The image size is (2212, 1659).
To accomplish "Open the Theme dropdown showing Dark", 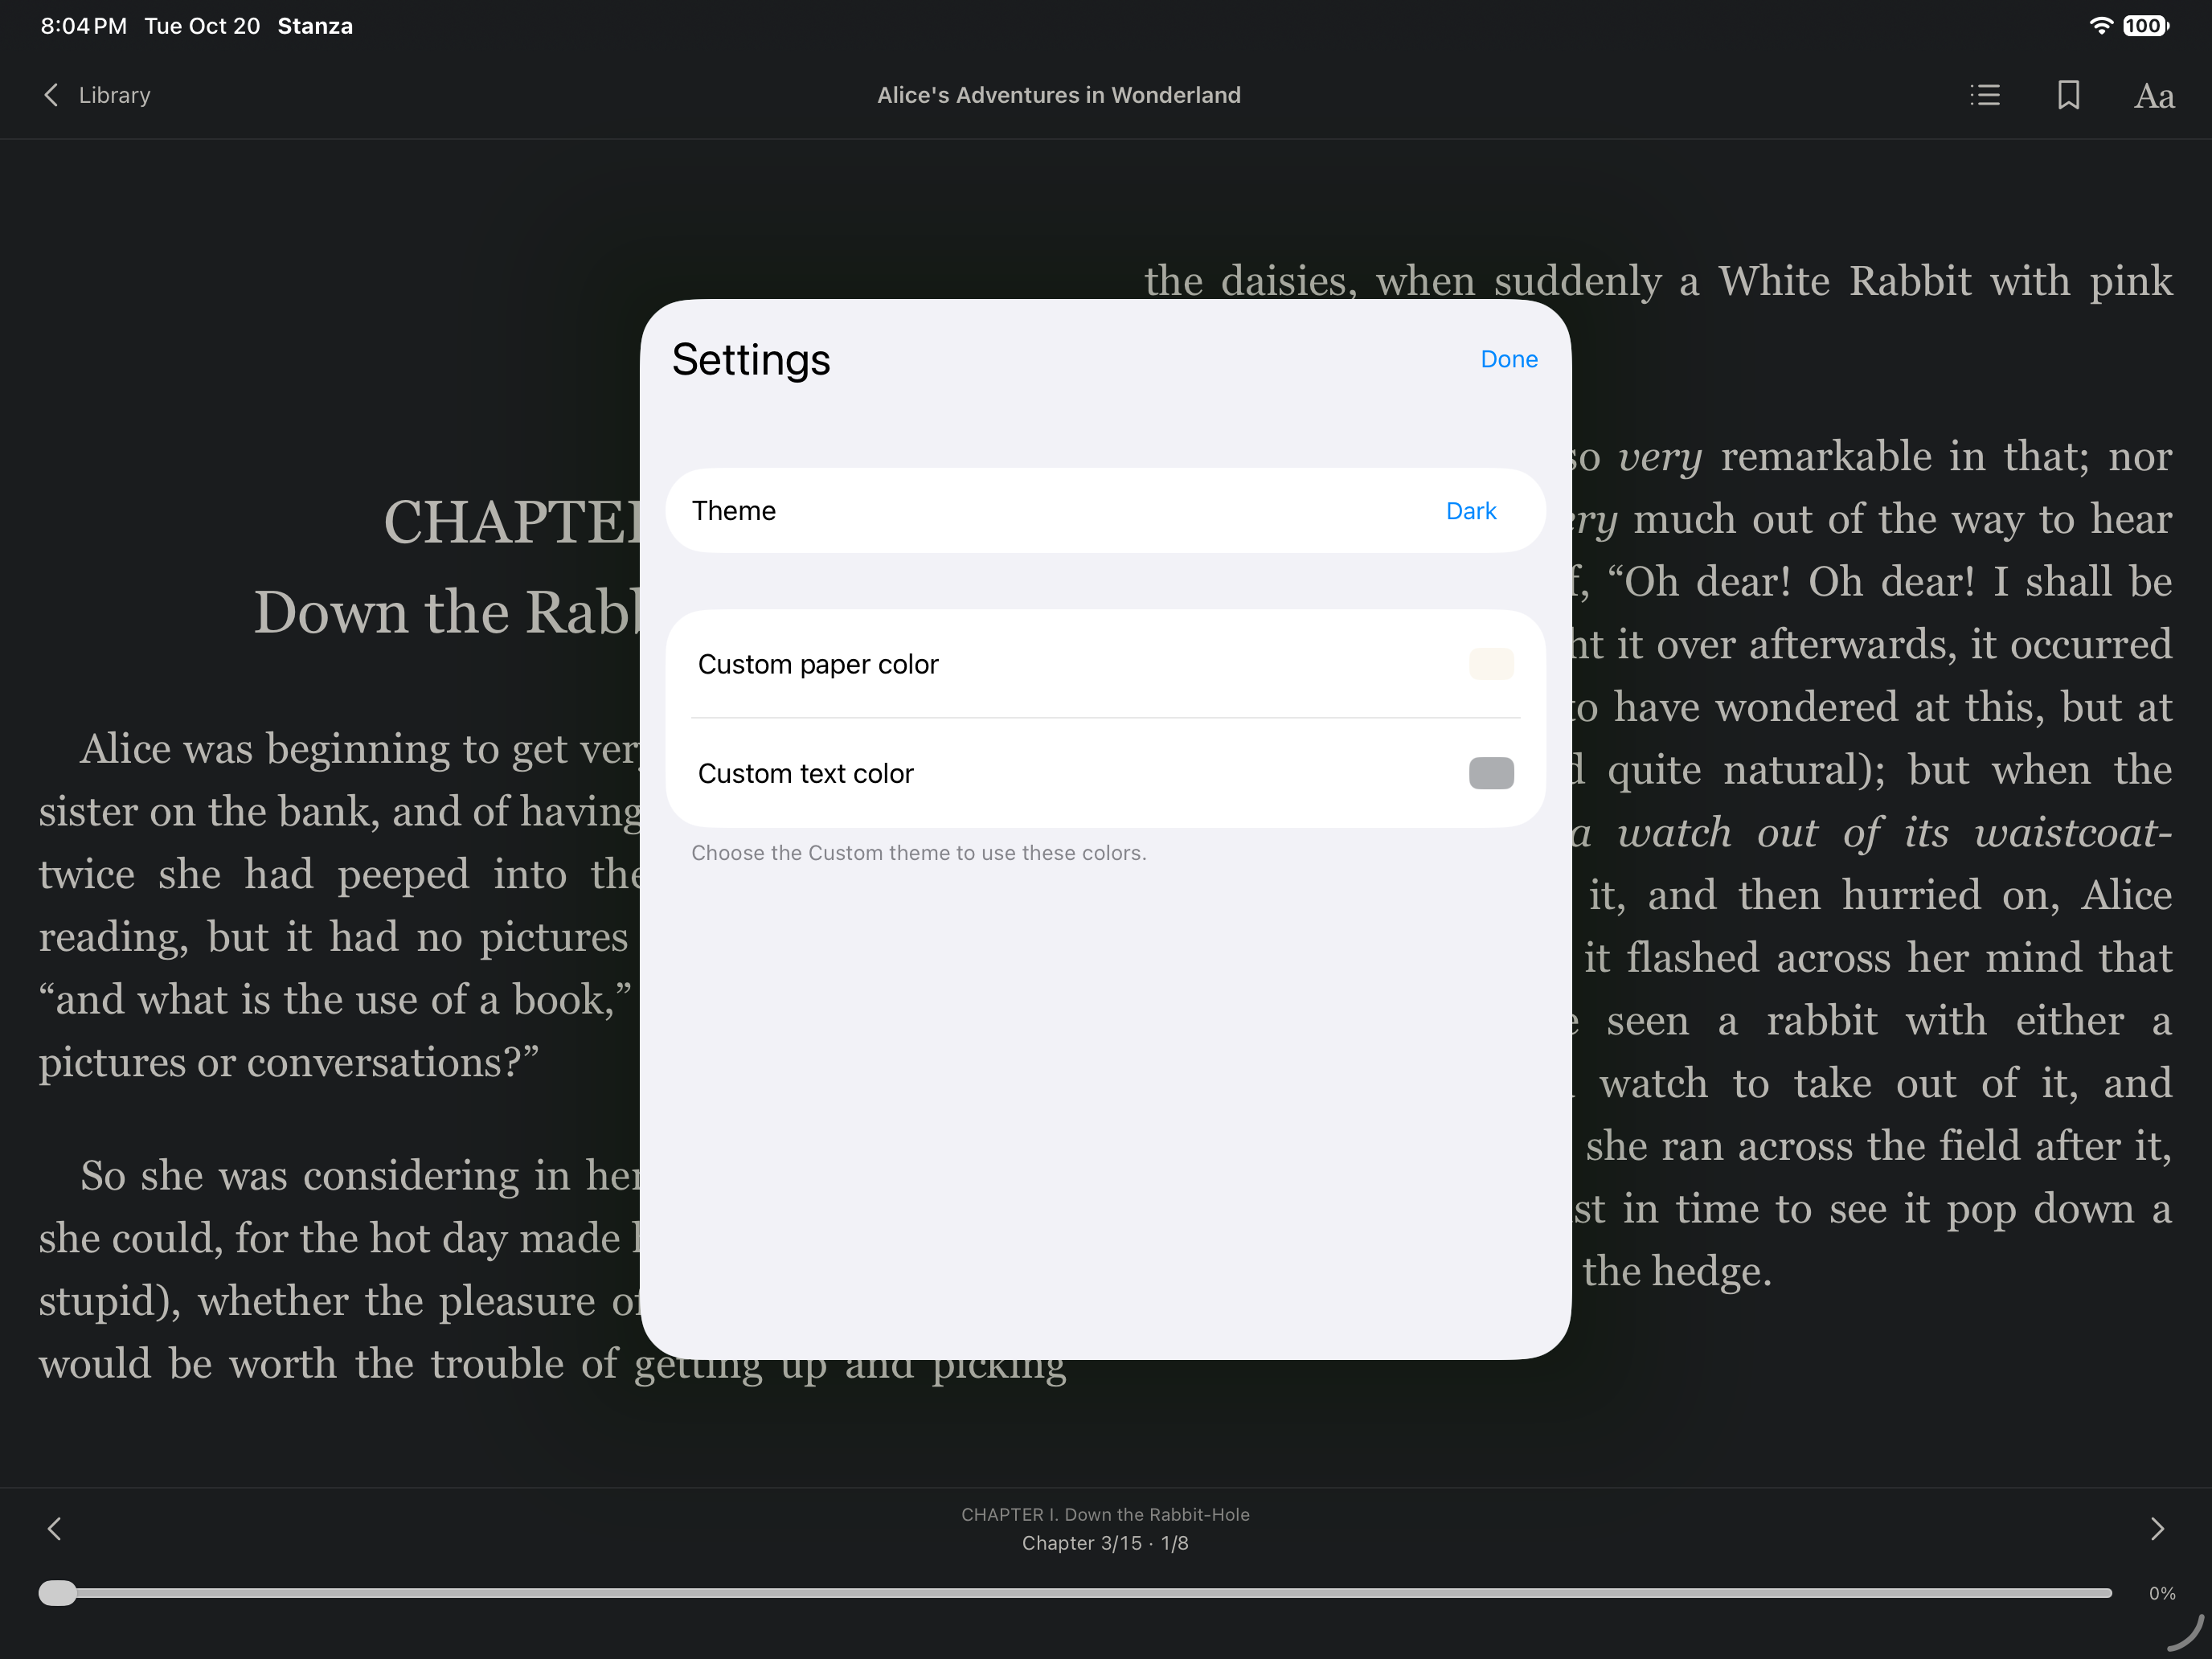I will coord(1471,511).
